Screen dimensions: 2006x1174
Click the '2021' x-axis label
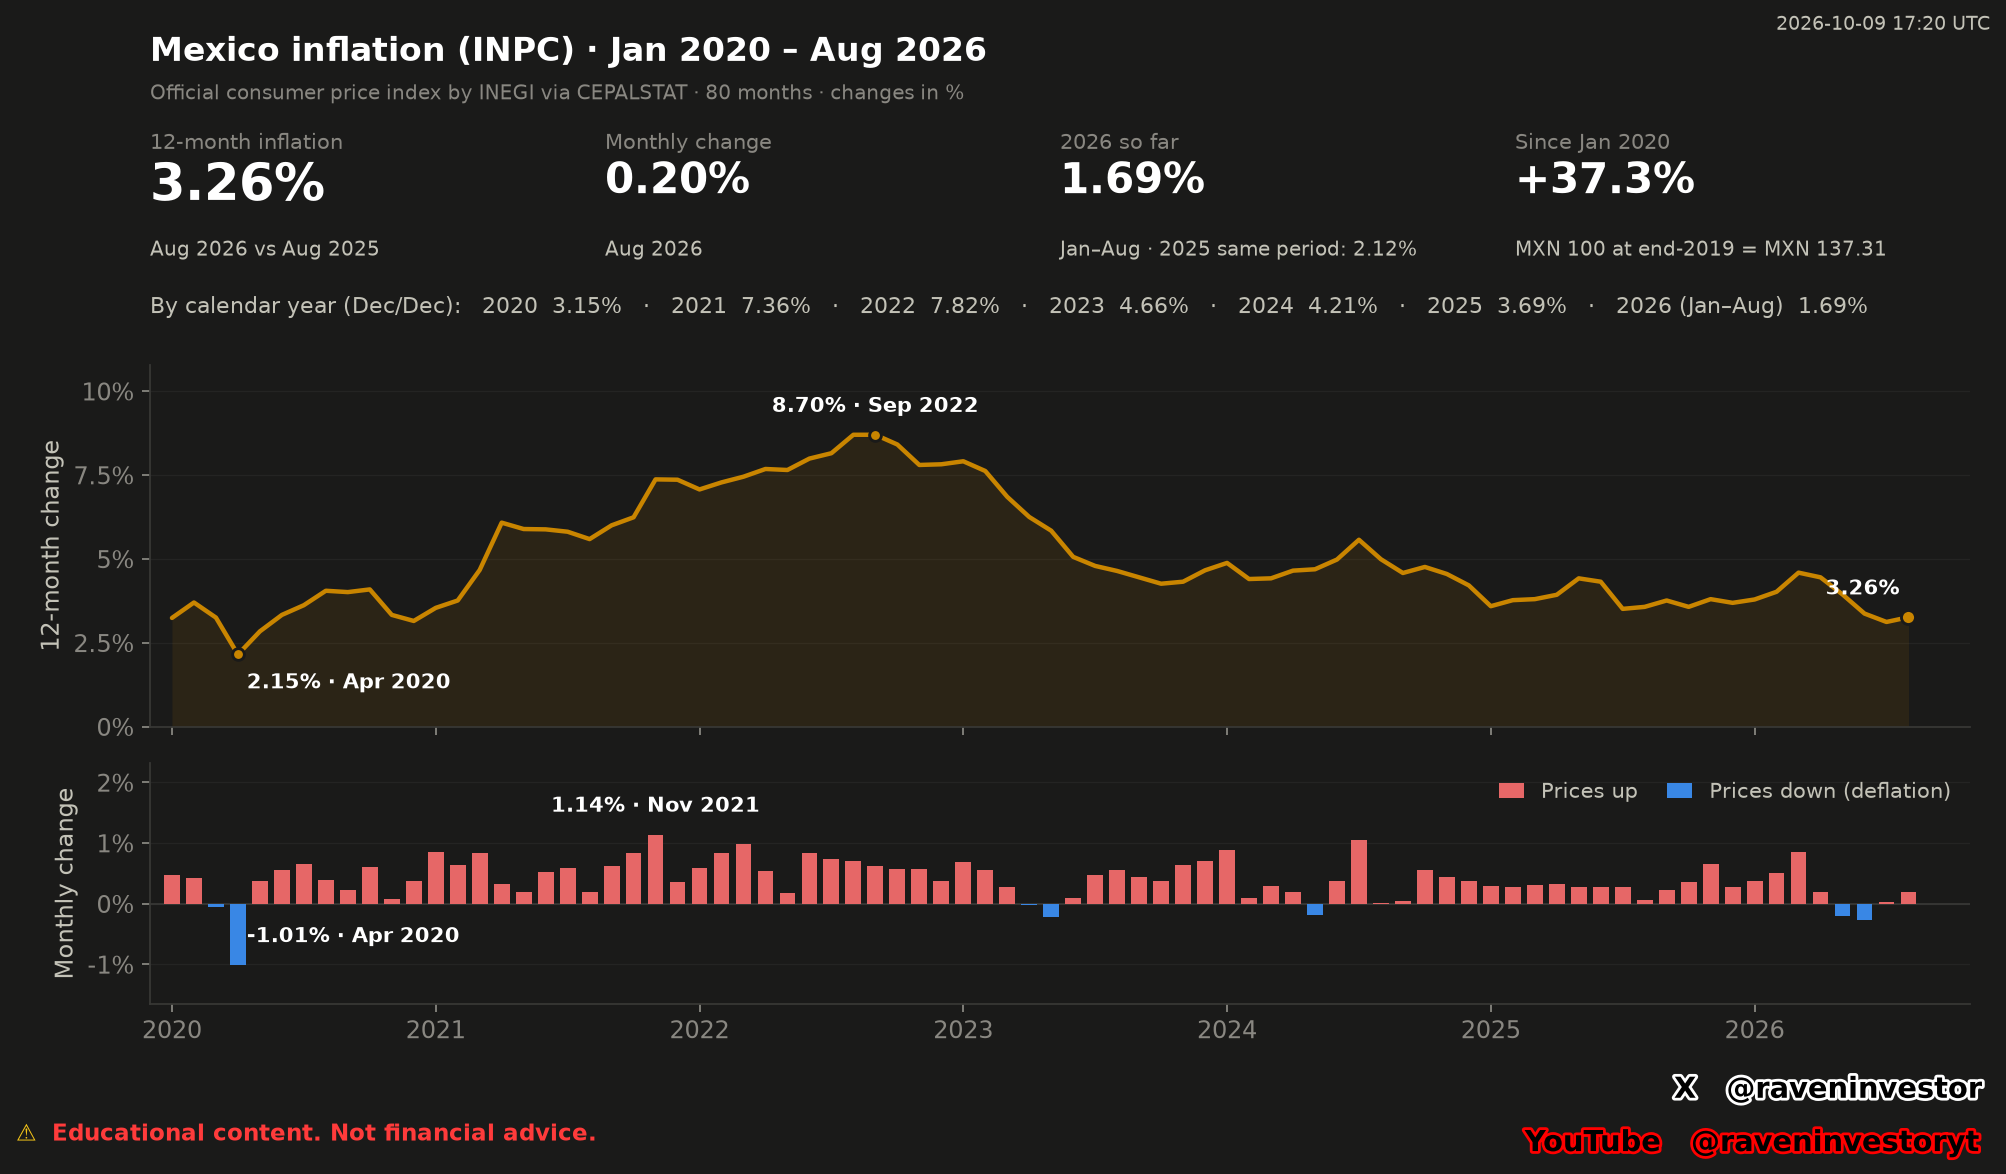436,1030
